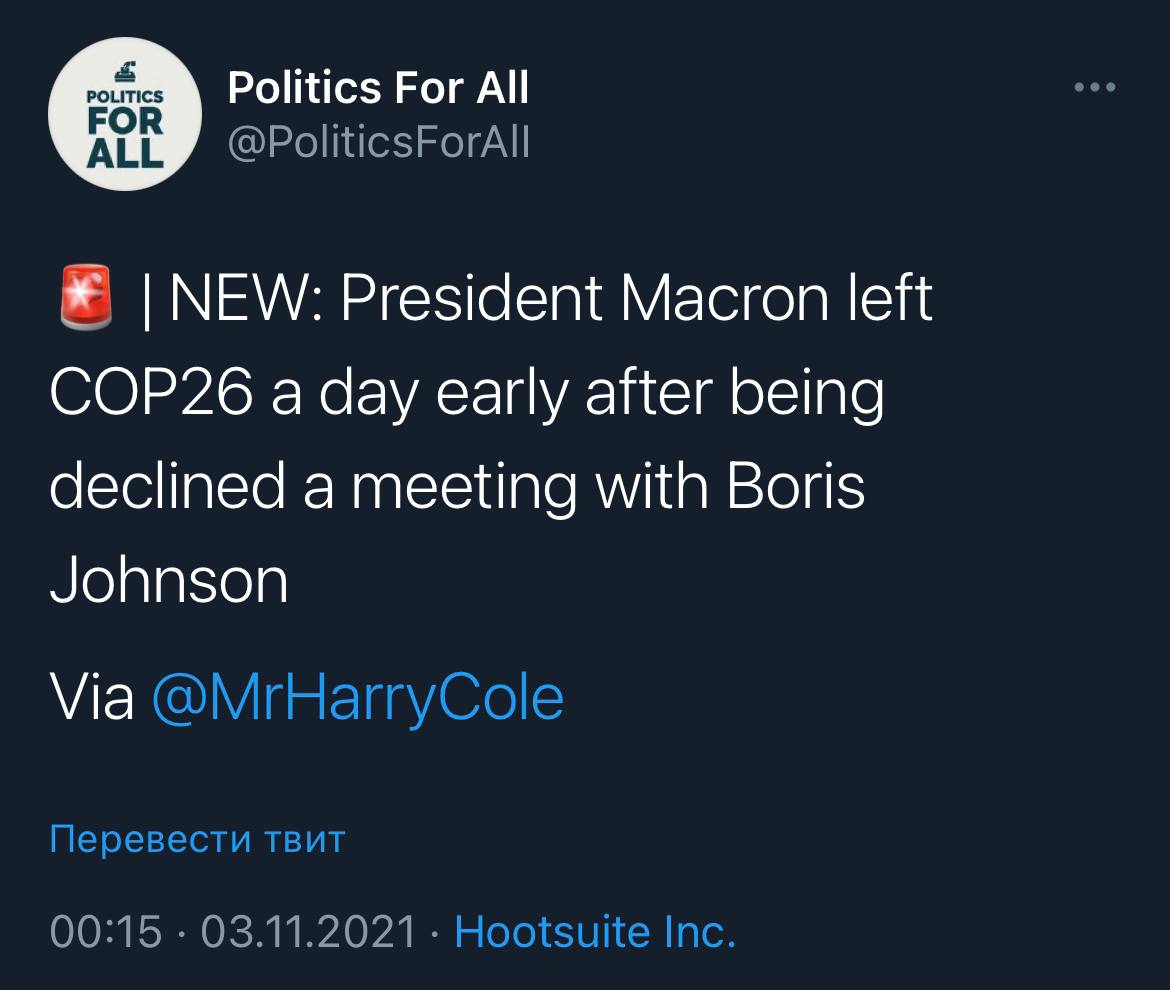
Task: Click the 00:15 tweet time
Action: (x=105, y=932)
